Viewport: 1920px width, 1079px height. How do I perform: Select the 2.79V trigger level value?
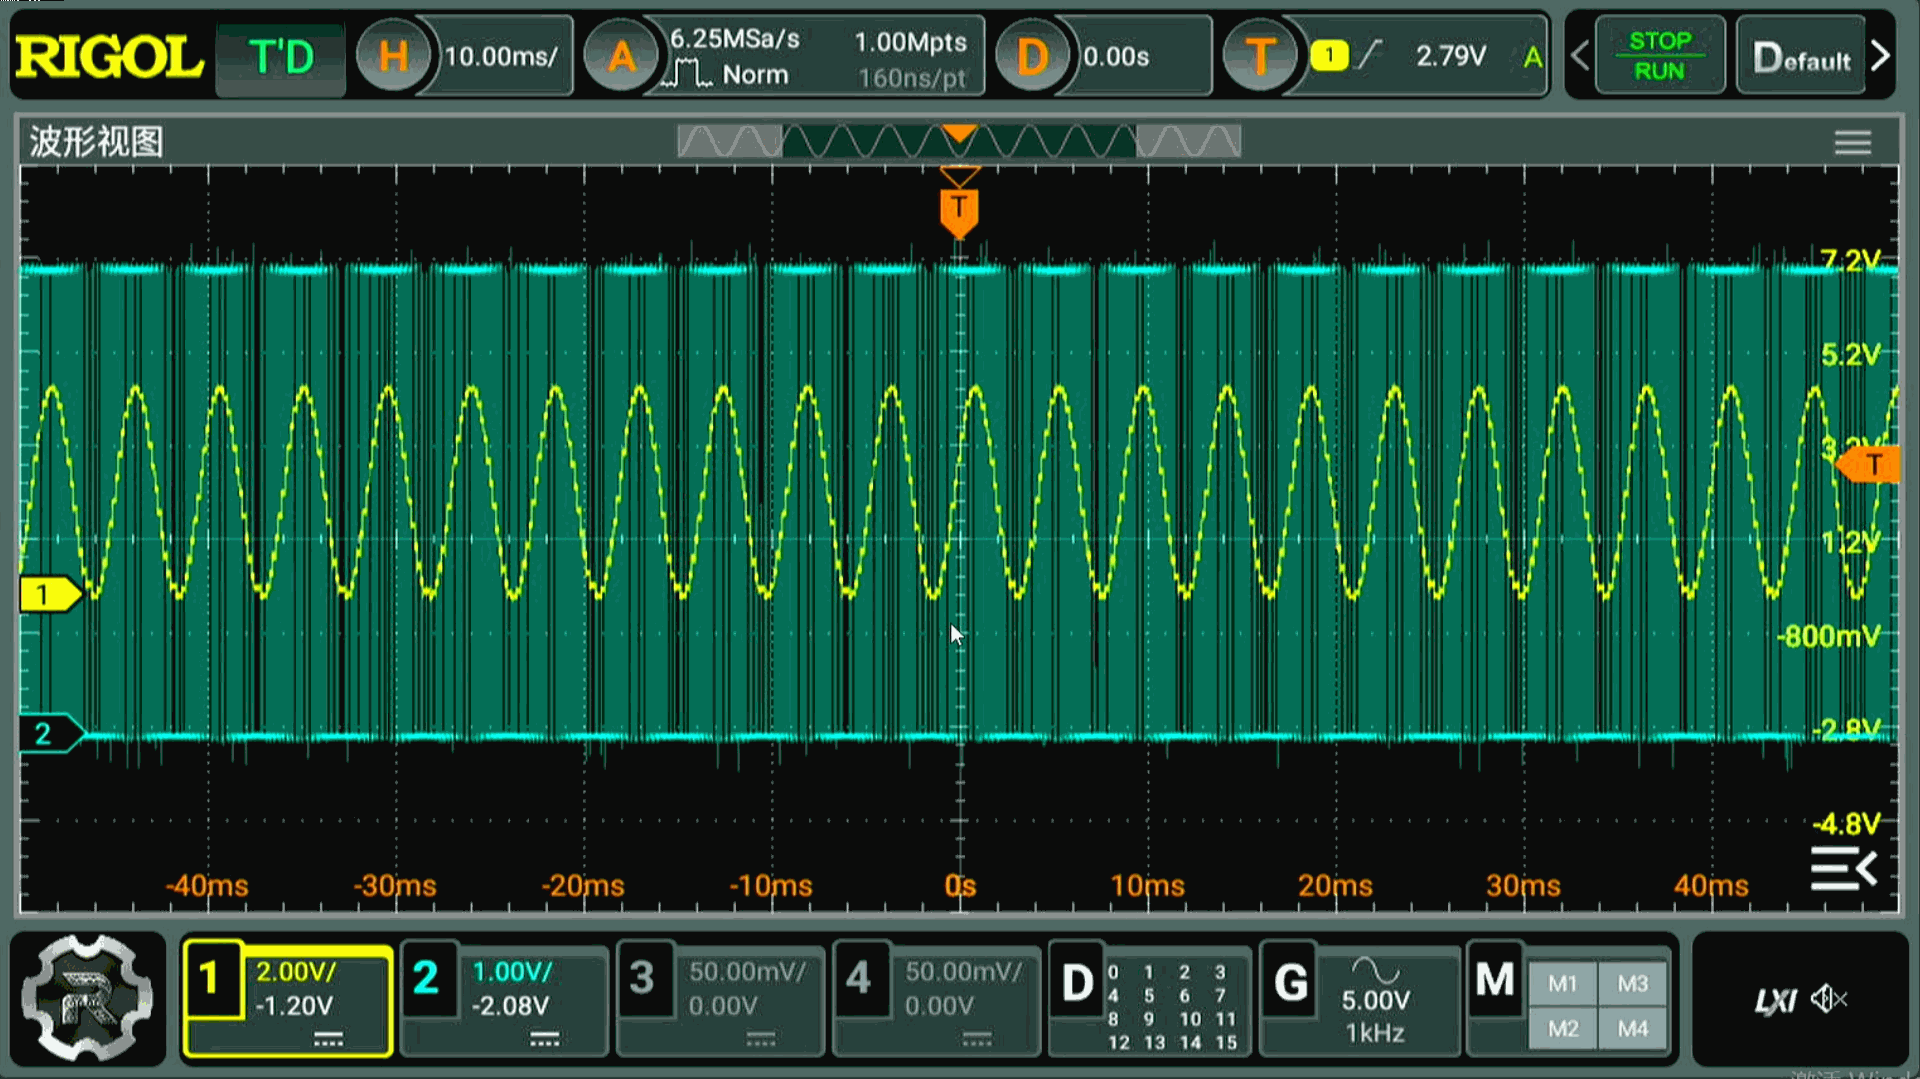(1450, 55)
